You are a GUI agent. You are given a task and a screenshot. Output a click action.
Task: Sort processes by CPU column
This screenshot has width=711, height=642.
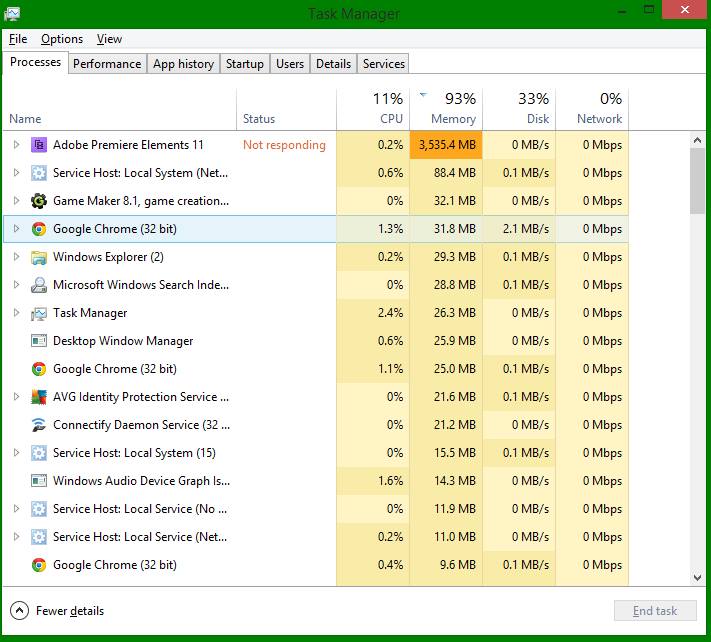coord(373,110)
